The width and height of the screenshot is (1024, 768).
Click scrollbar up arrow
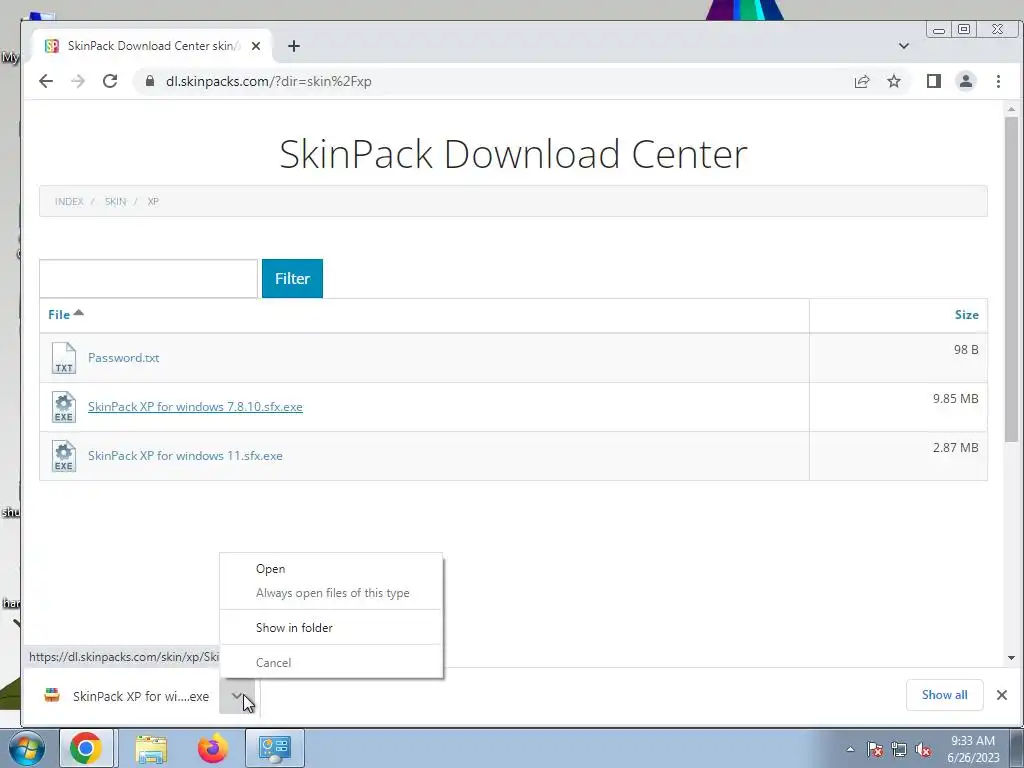[1011, 109]
